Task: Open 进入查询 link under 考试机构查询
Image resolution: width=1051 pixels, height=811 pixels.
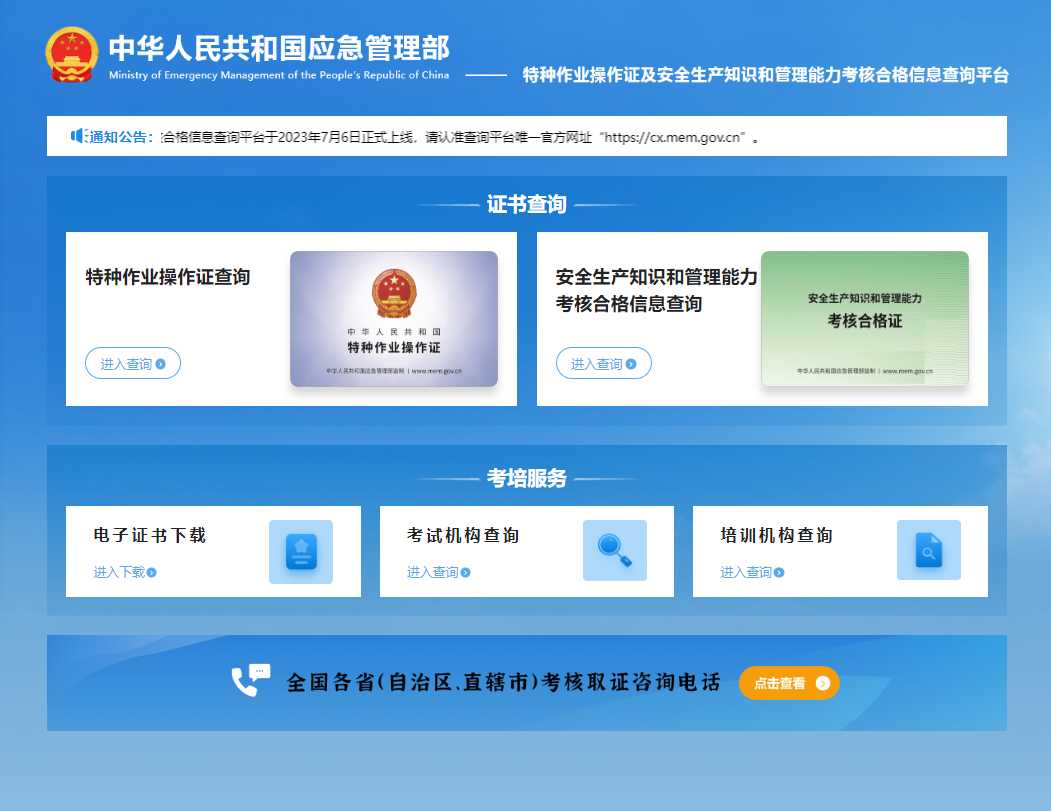Action: point(438,572)
